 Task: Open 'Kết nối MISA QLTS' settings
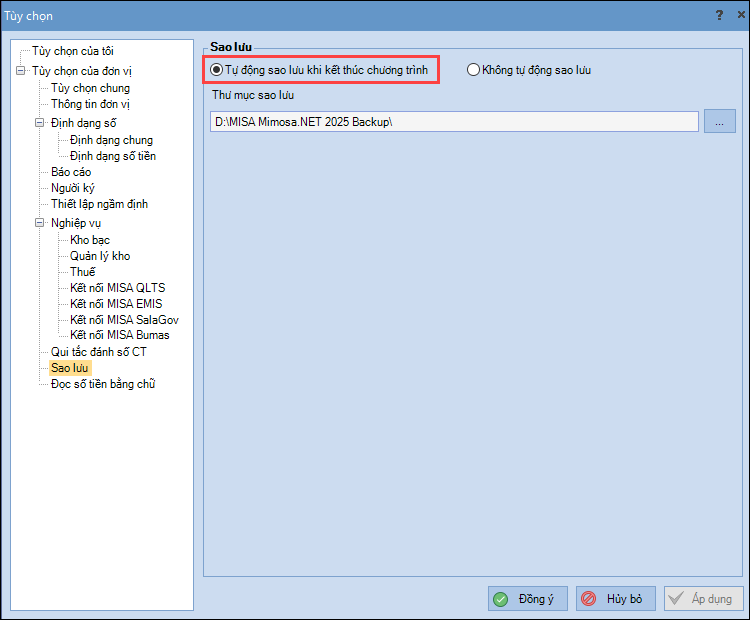point(118,288)
